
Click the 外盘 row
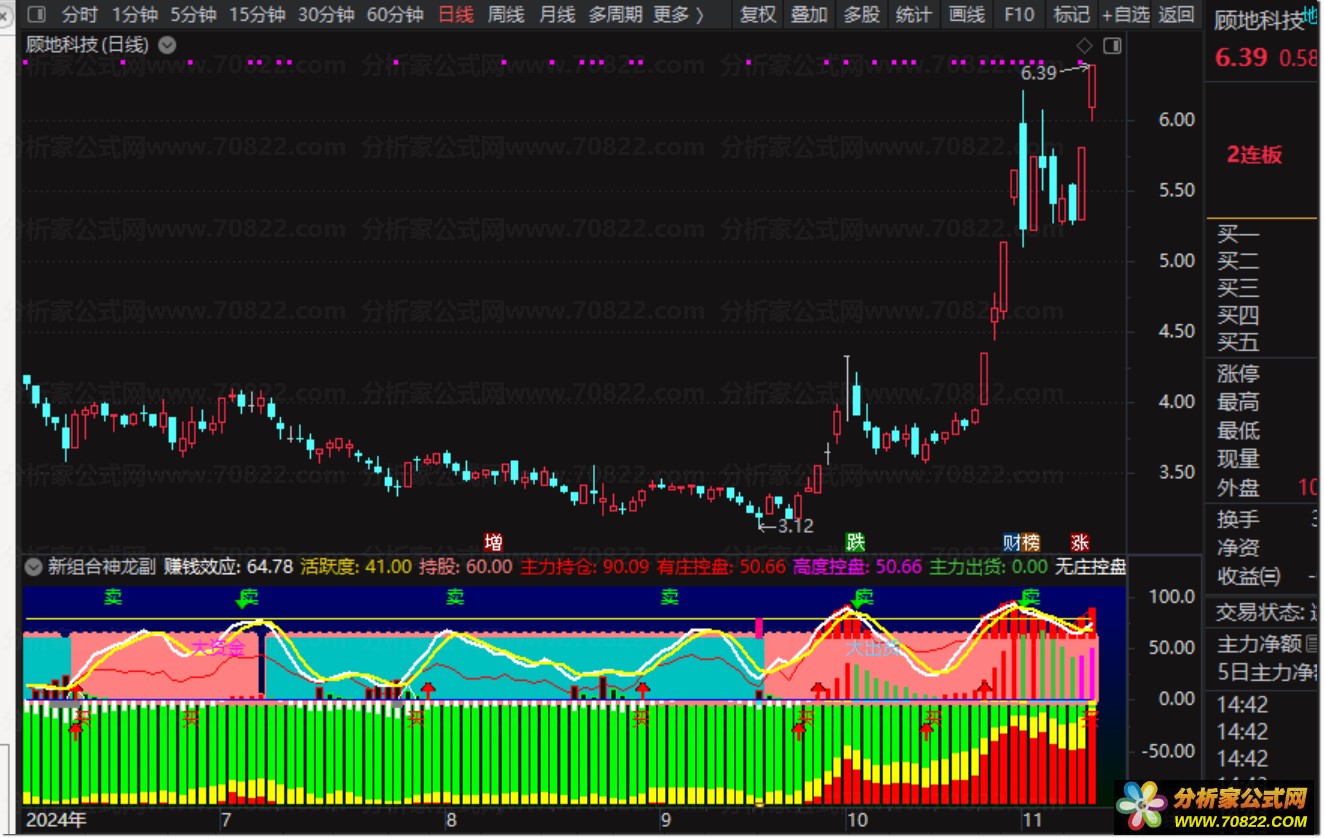[x=1265, y=488]
